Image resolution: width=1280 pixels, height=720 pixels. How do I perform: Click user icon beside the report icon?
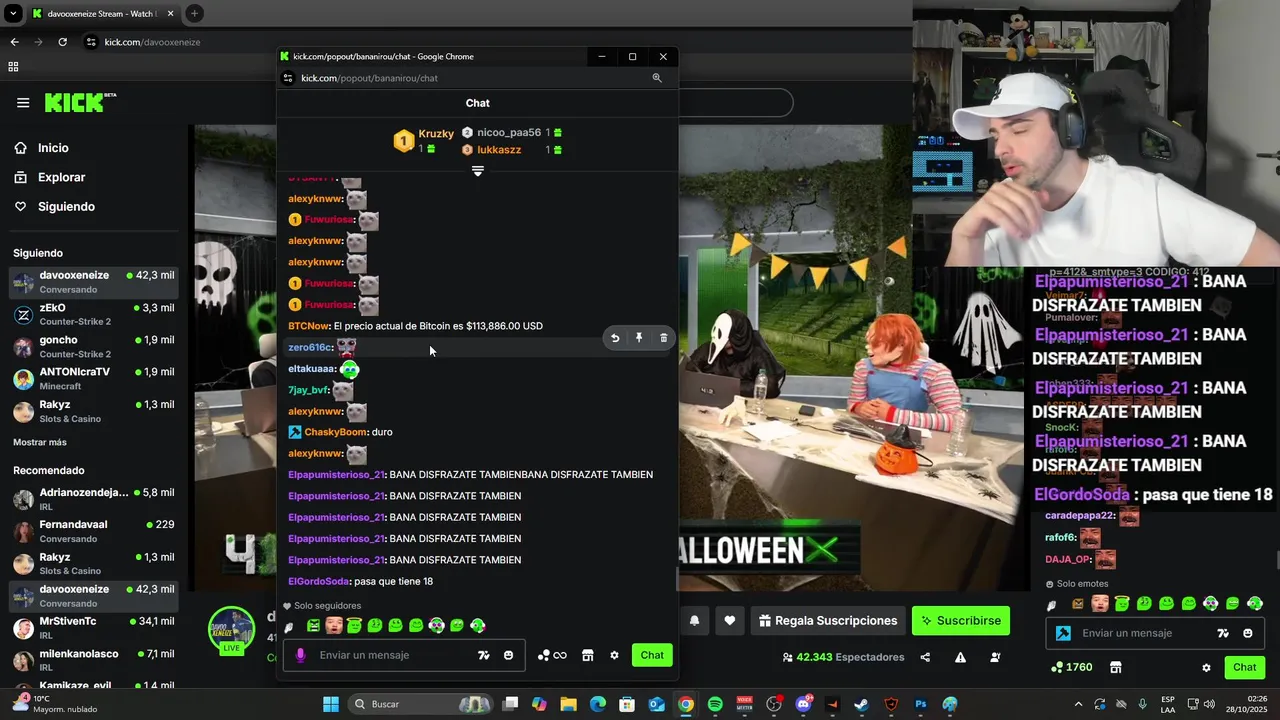pos(995,657)
